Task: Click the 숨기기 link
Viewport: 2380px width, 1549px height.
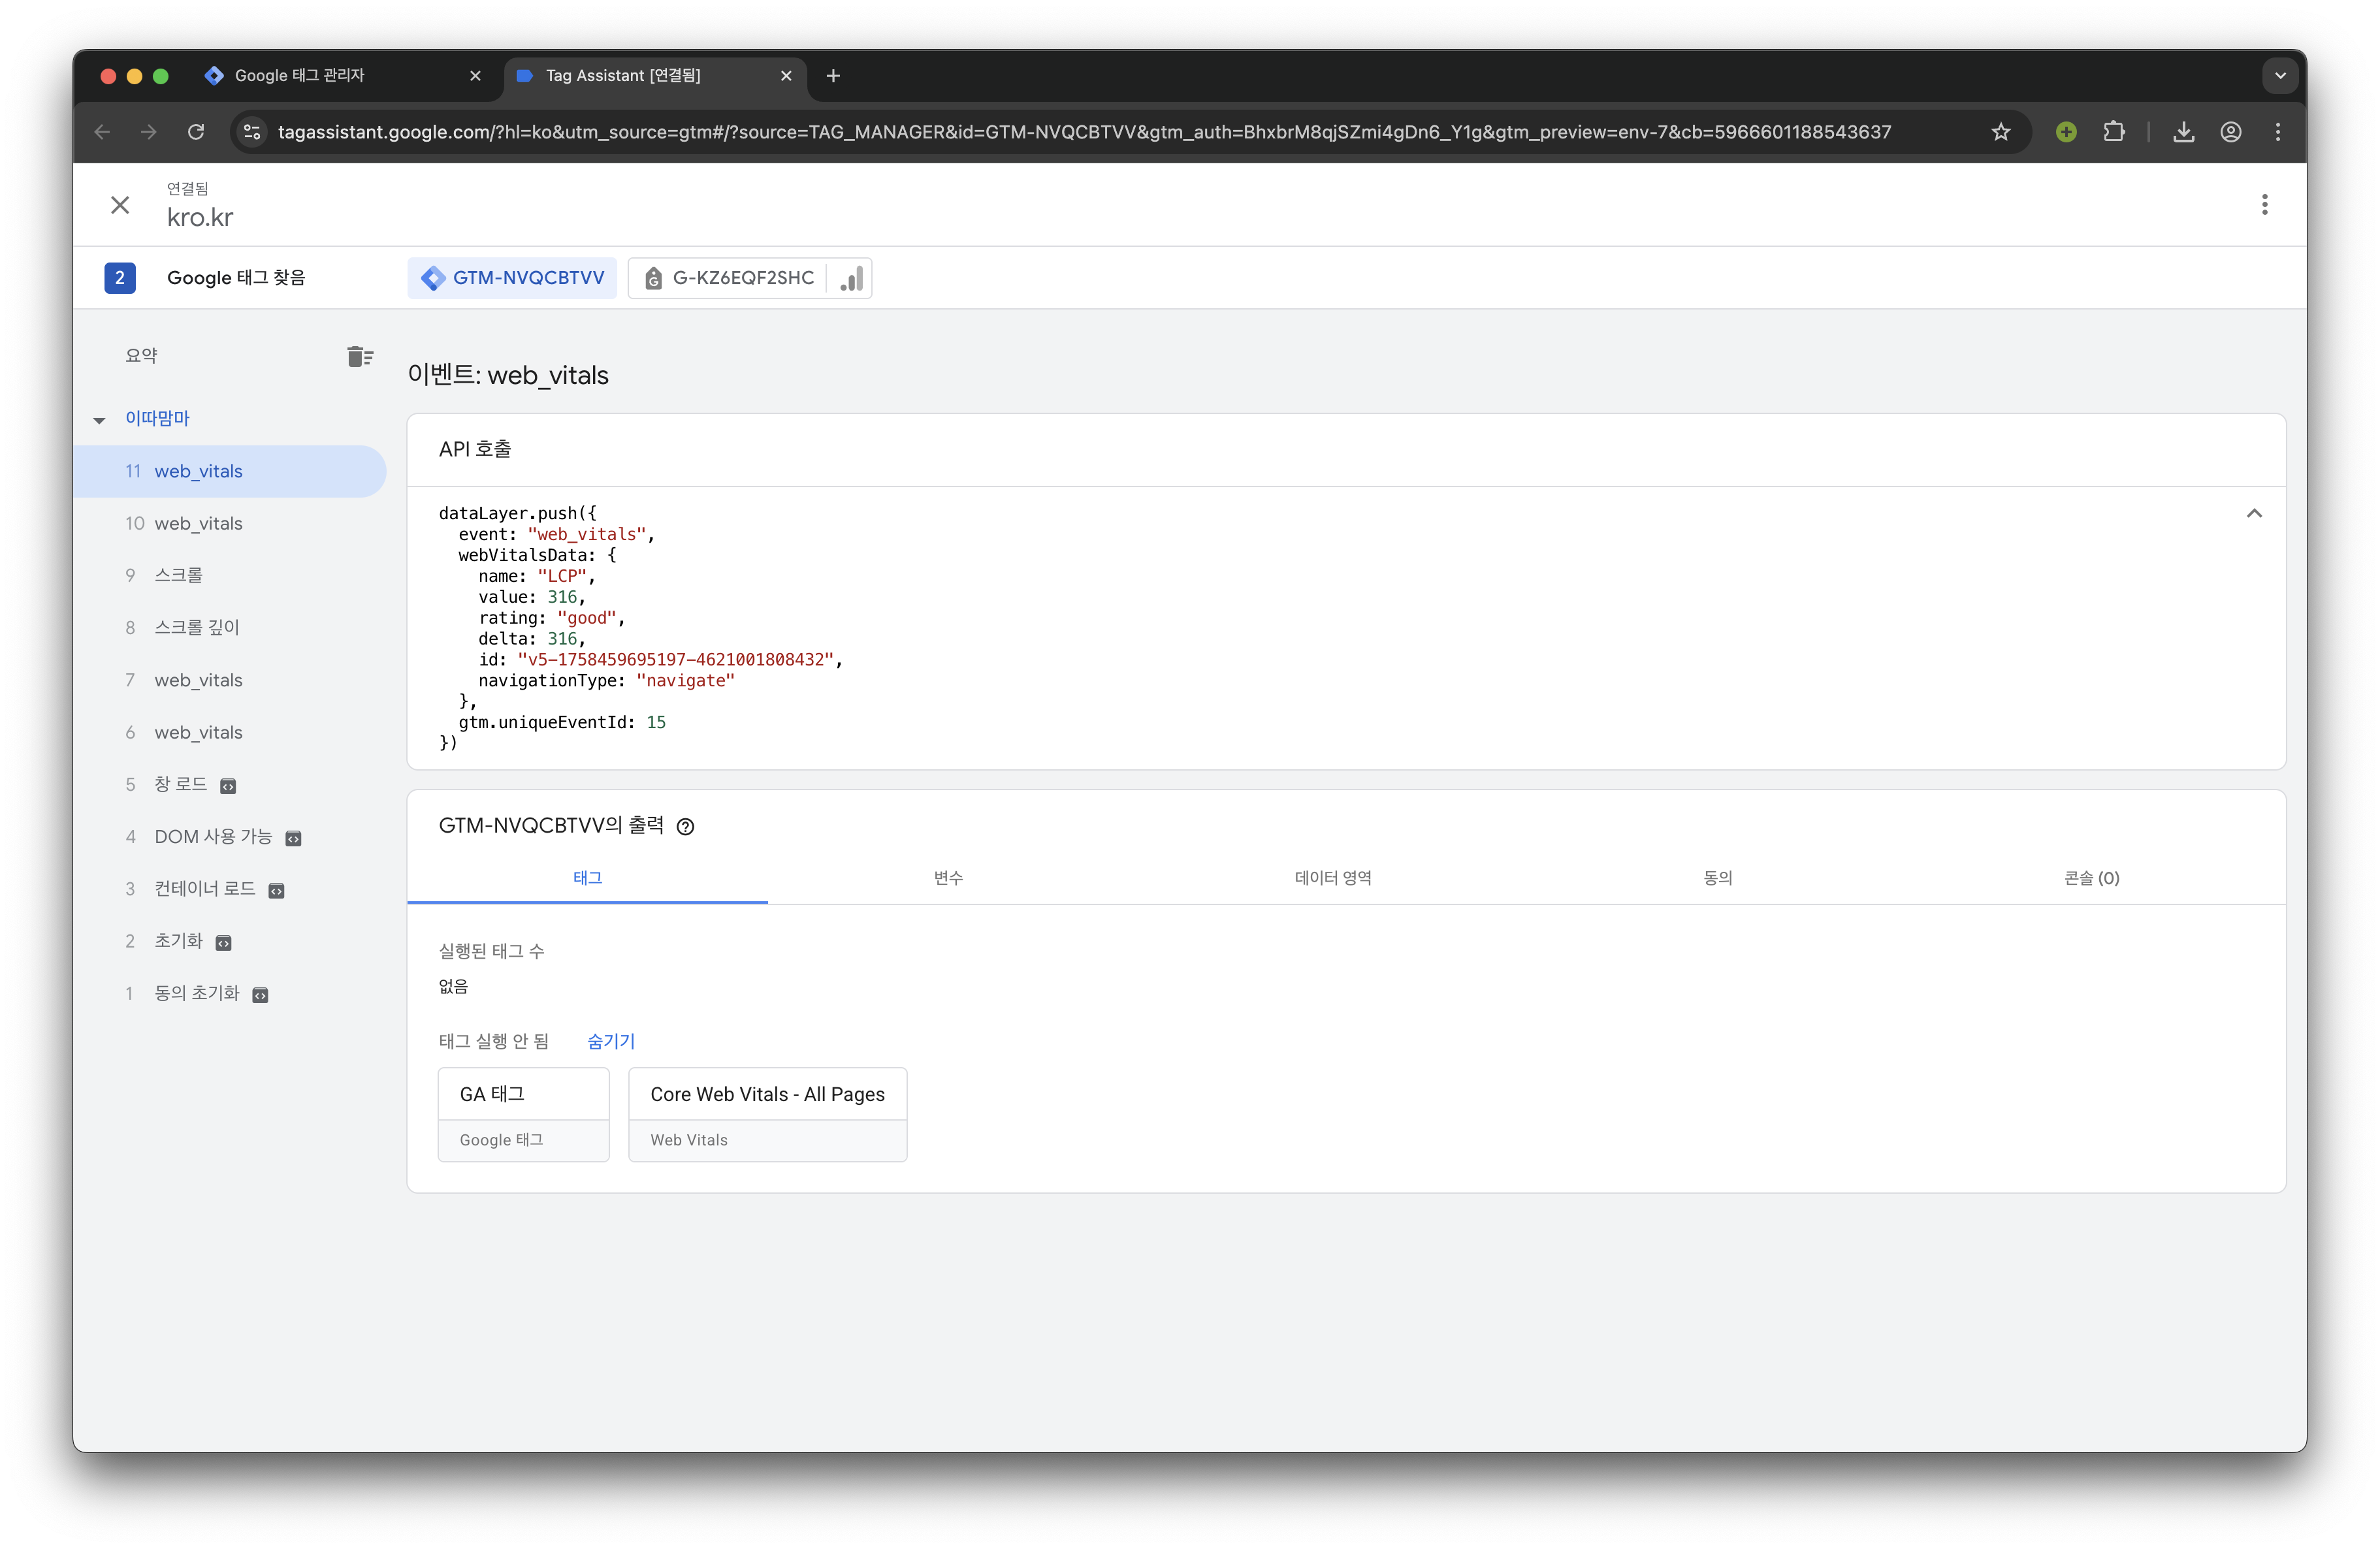Action: point(610,1041)
